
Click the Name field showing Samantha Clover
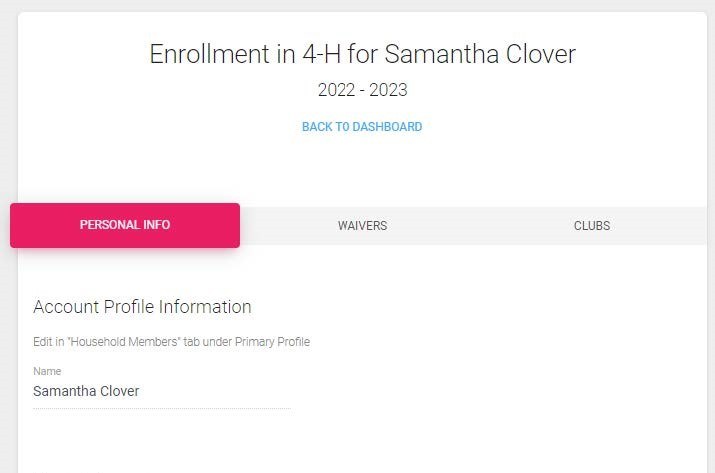pyautogui.click(x=162, y=391)
